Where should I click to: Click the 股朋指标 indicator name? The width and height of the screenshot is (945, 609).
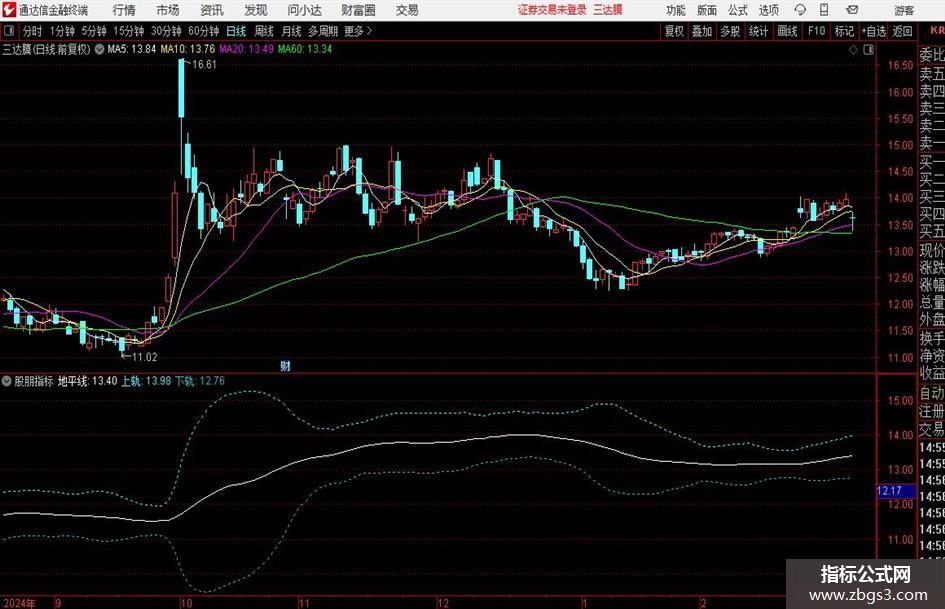tap(34, 381)
